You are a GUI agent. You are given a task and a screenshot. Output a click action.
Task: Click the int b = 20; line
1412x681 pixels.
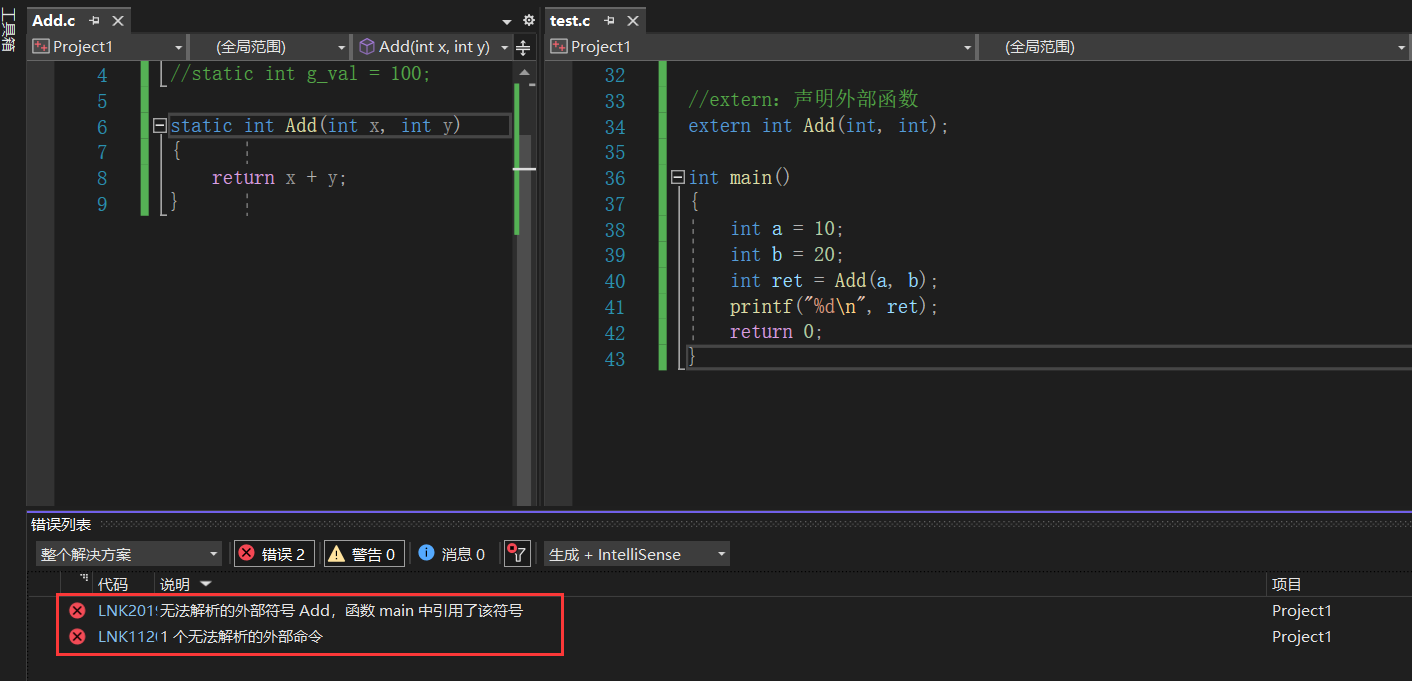[x=787, y=255]
